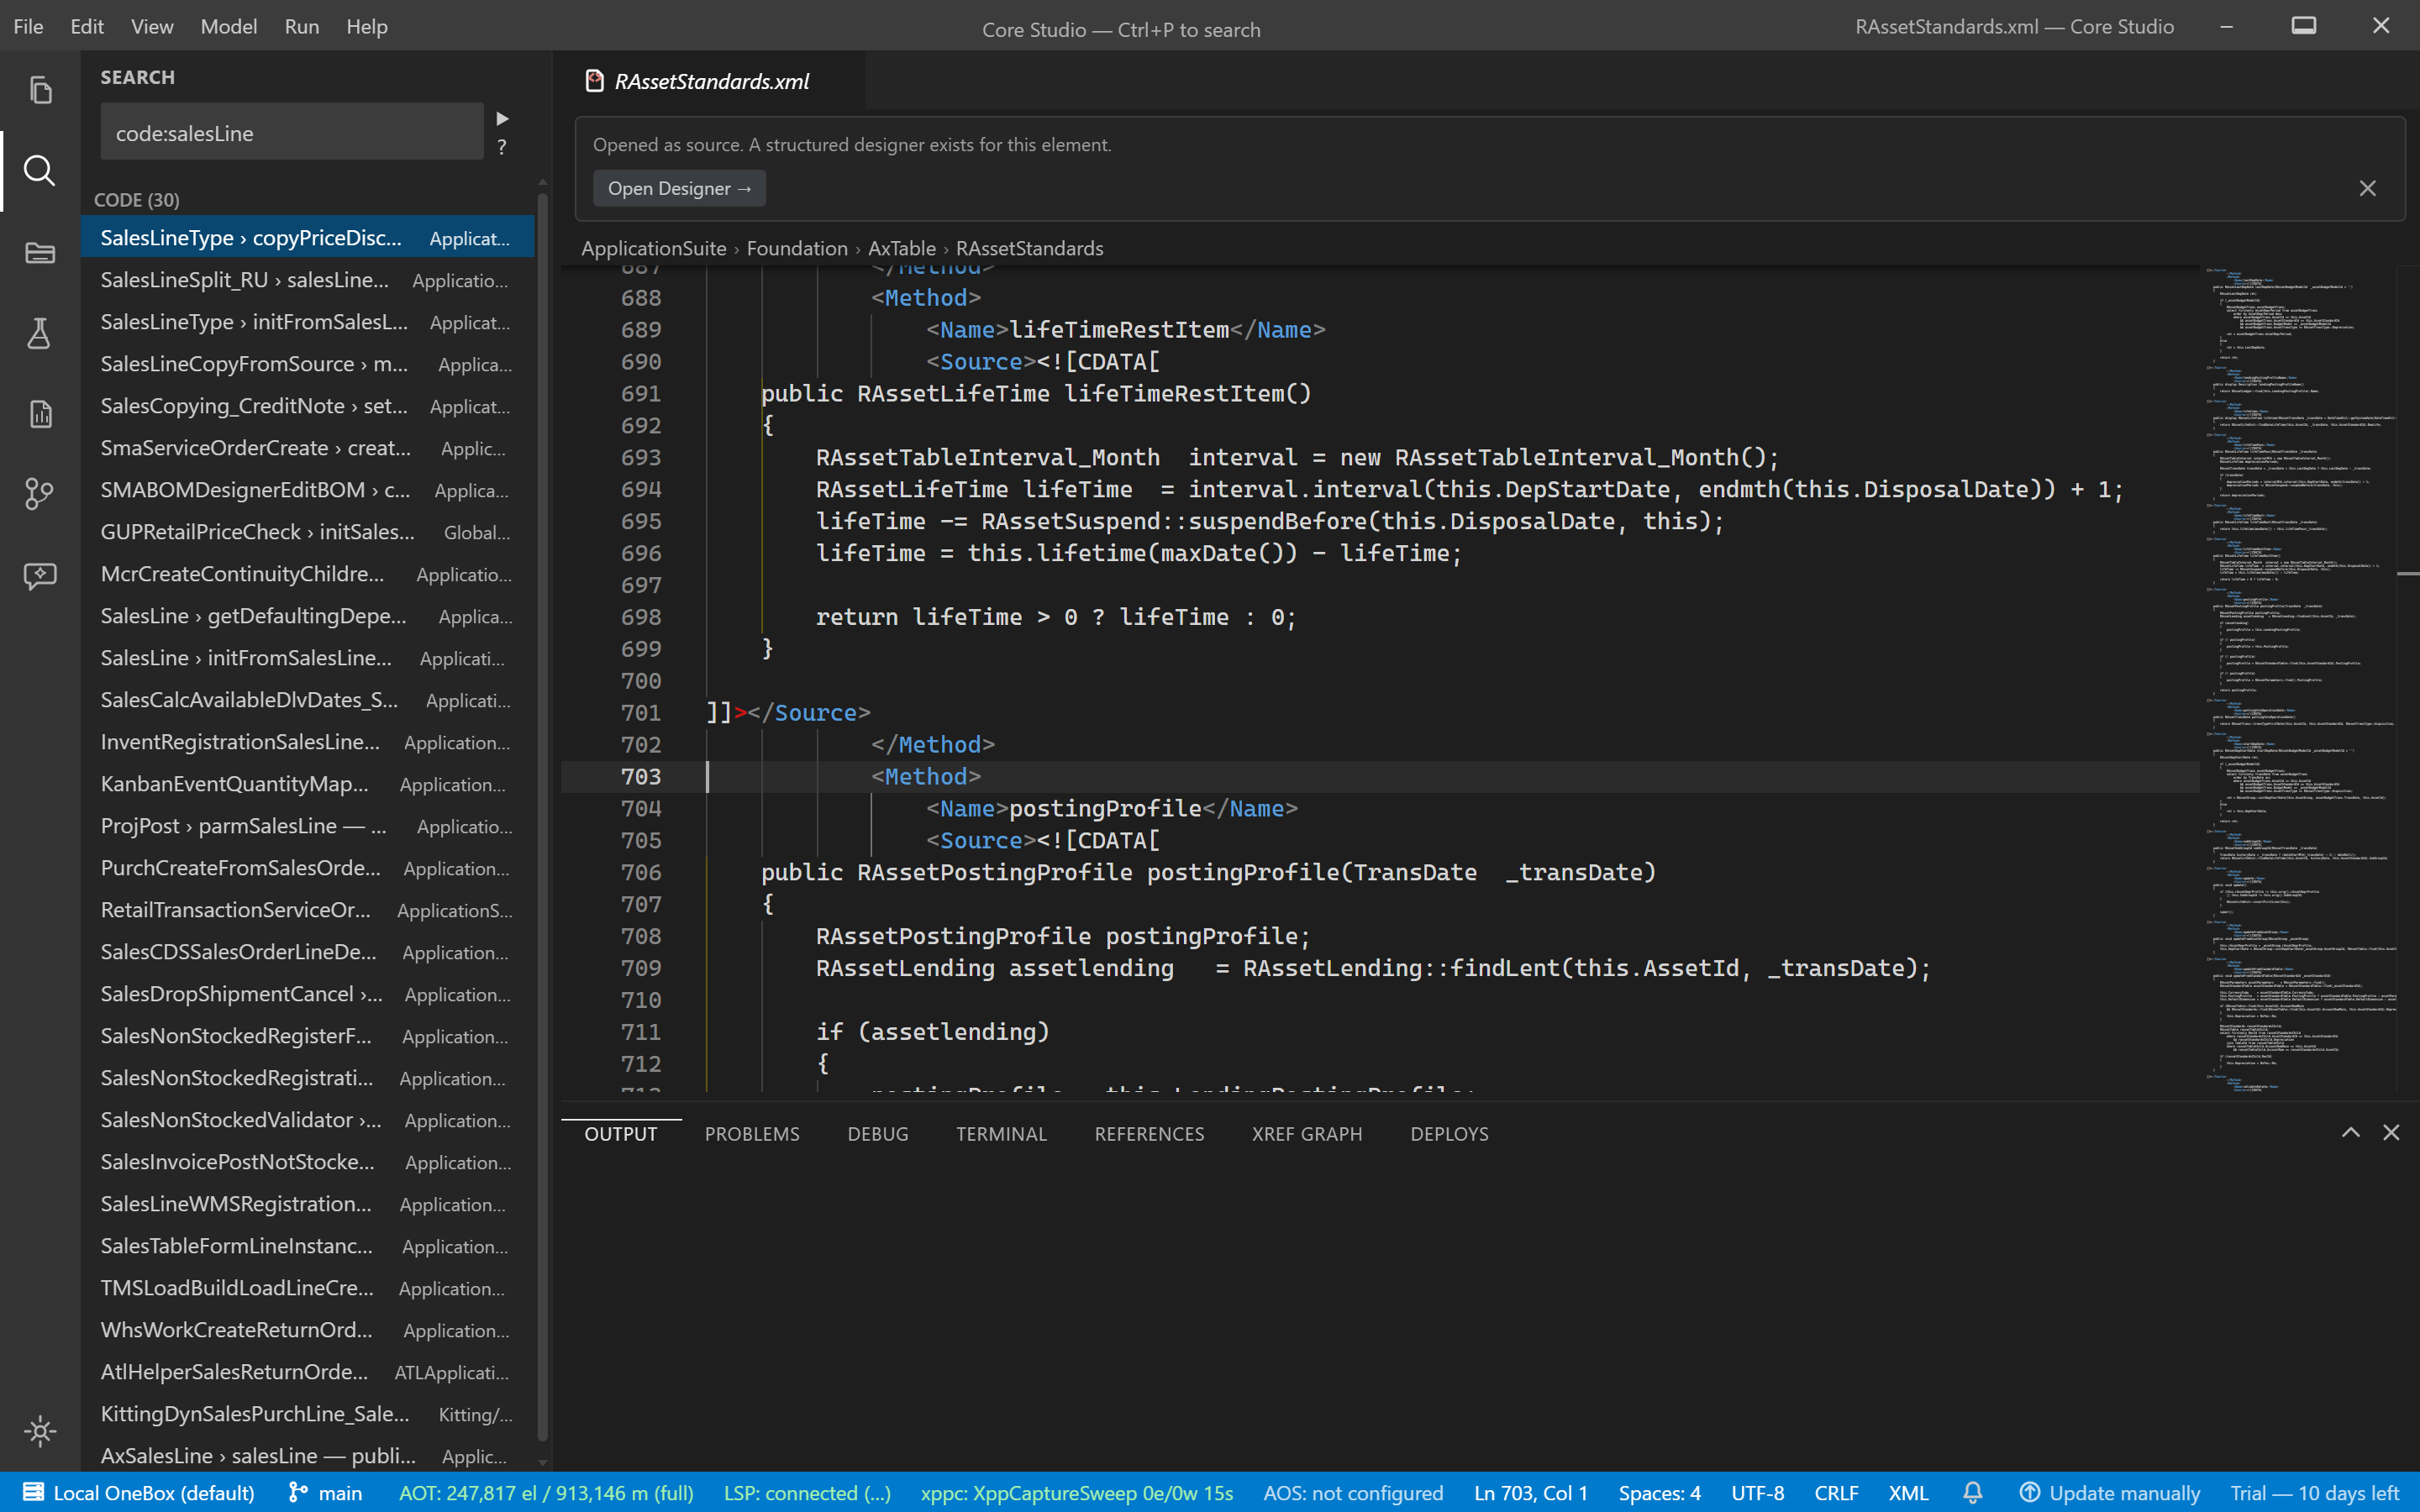Click the XML language mode indicator
This screenshot has height=1512, width=2420.
coord(1908,1492)
